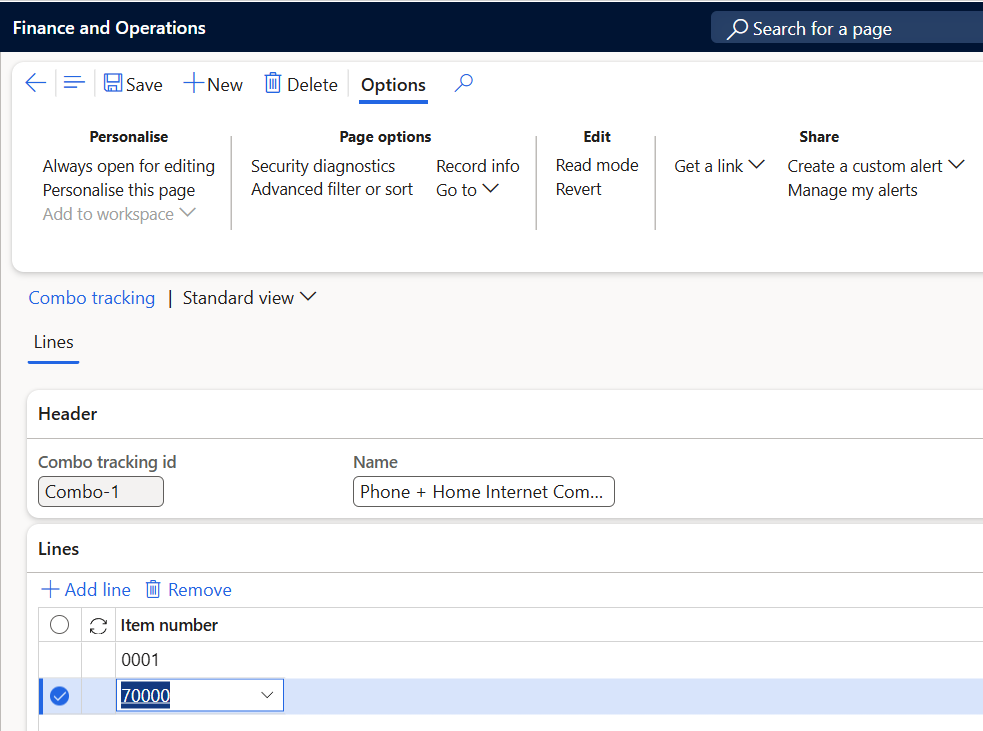Screen dimensions: 983x731
Task: Select the row checkbox for item 0001
Action: (60, 660)
